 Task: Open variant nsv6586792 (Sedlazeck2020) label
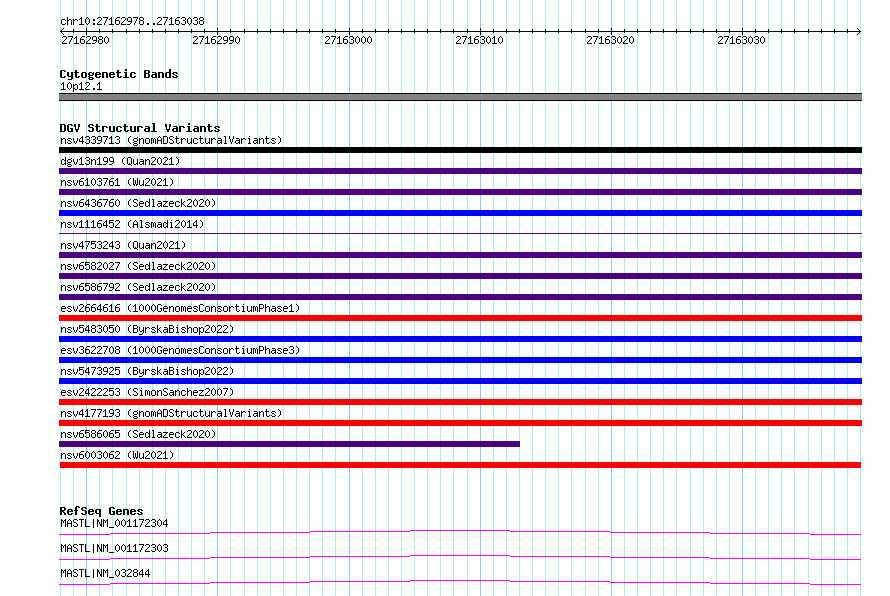click(x=138, y=287)
